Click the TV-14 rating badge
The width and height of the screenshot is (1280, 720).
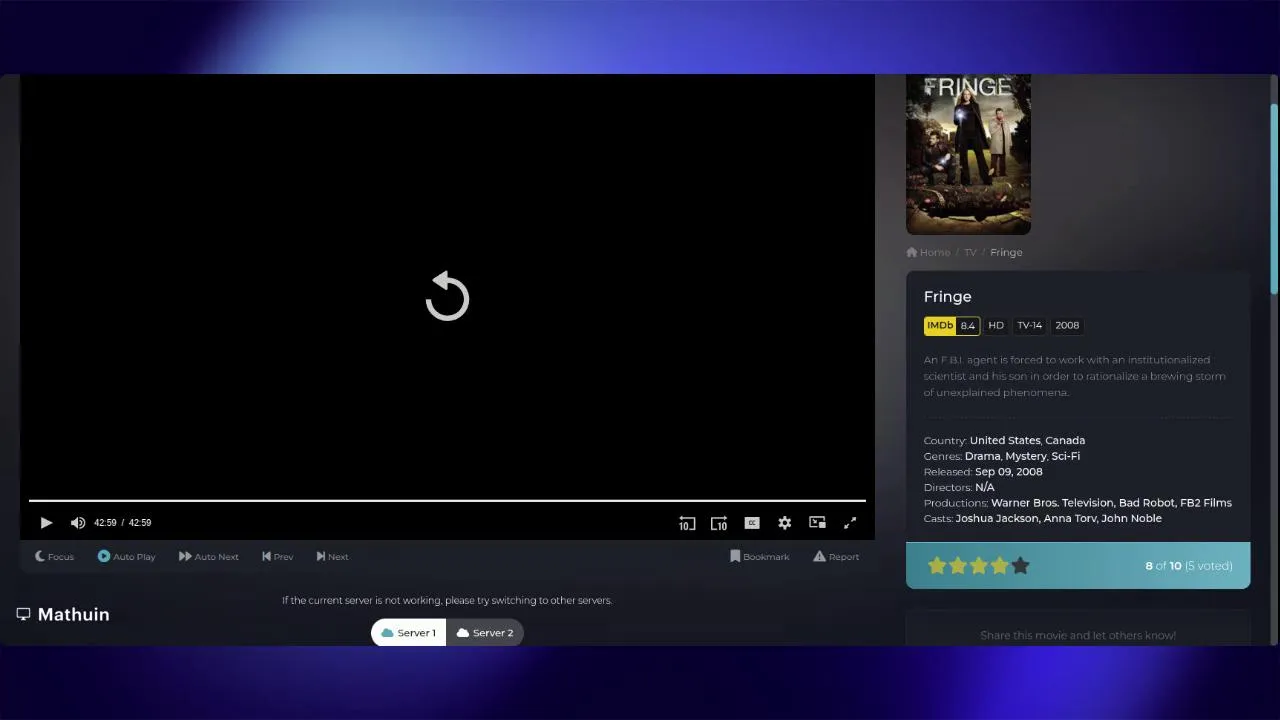click(x=1029, y=326)
